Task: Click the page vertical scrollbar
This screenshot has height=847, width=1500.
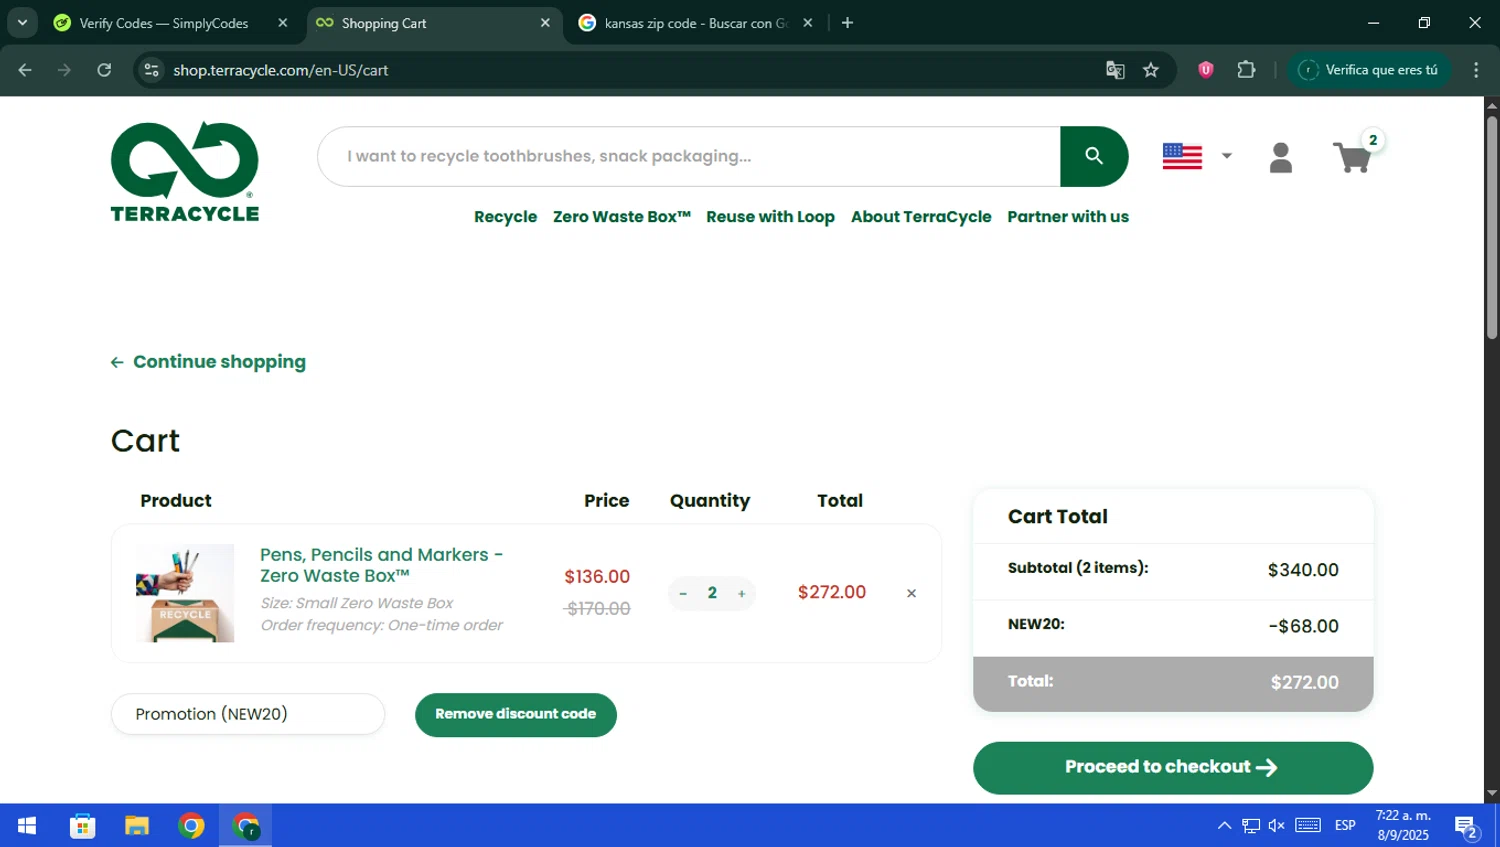Action: pos(1492,228)
